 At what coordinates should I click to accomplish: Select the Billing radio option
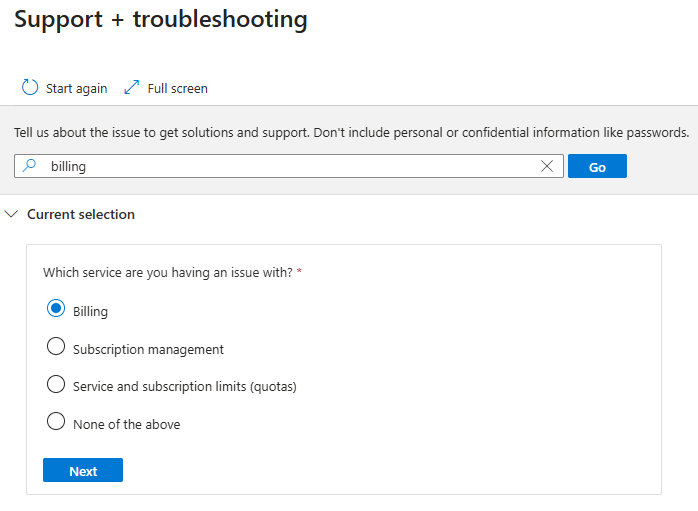coord(56,308)
